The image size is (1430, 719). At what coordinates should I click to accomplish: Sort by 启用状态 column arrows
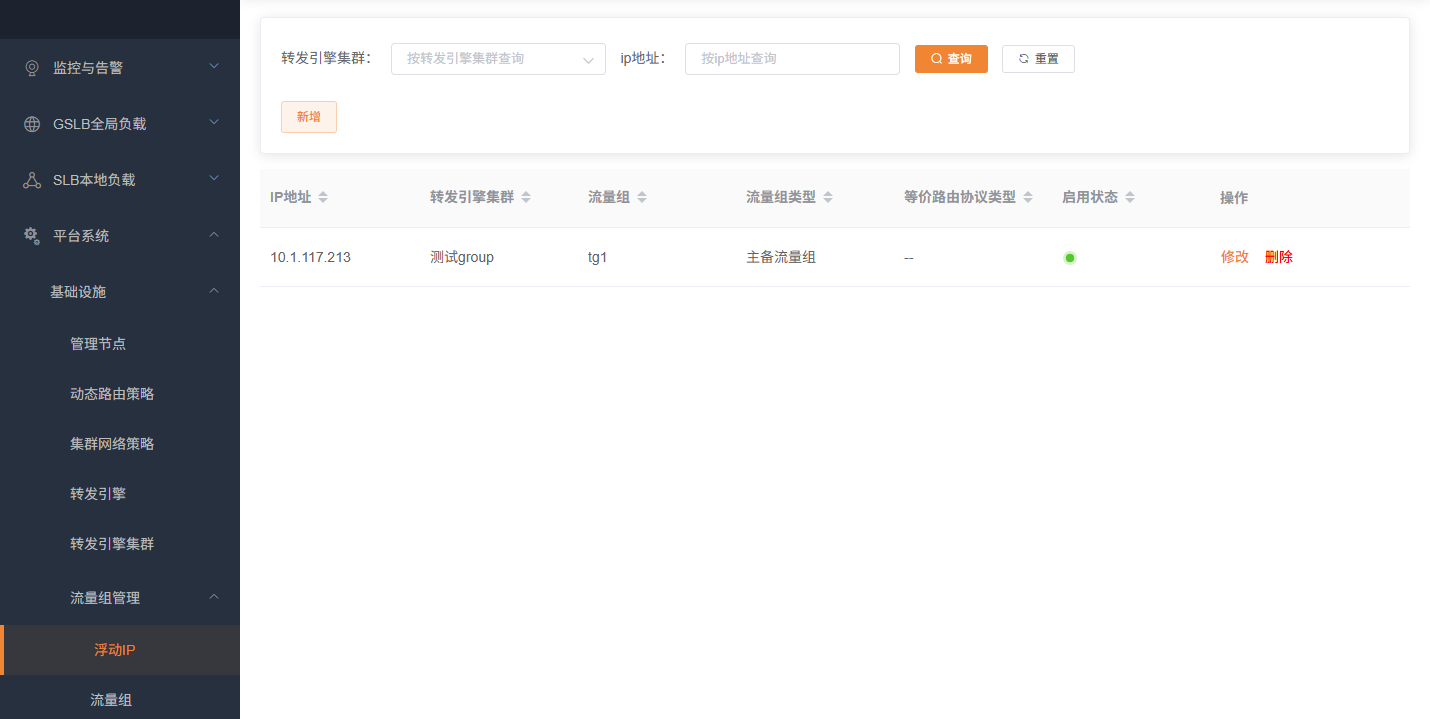[x=1130, y=198]
